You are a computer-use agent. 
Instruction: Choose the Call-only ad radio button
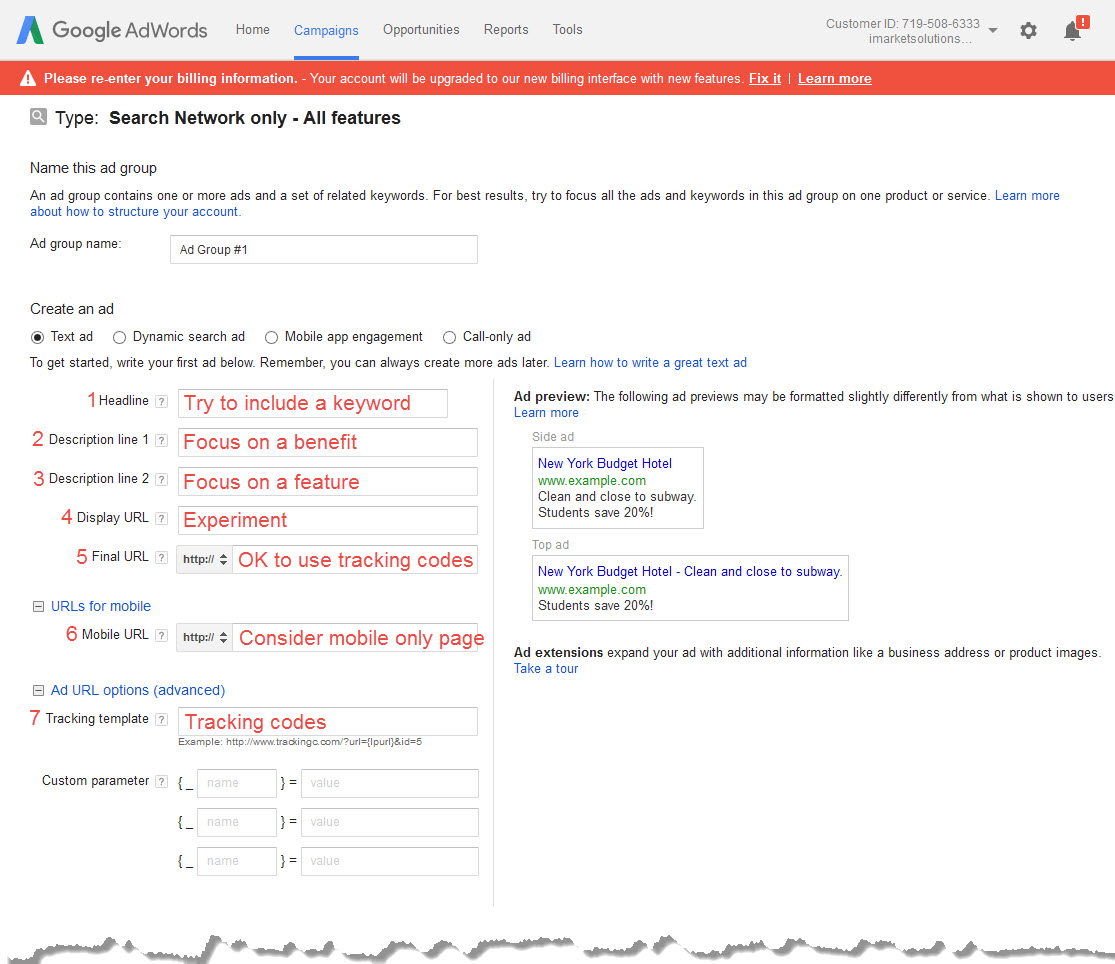click(x=450, y=337)
